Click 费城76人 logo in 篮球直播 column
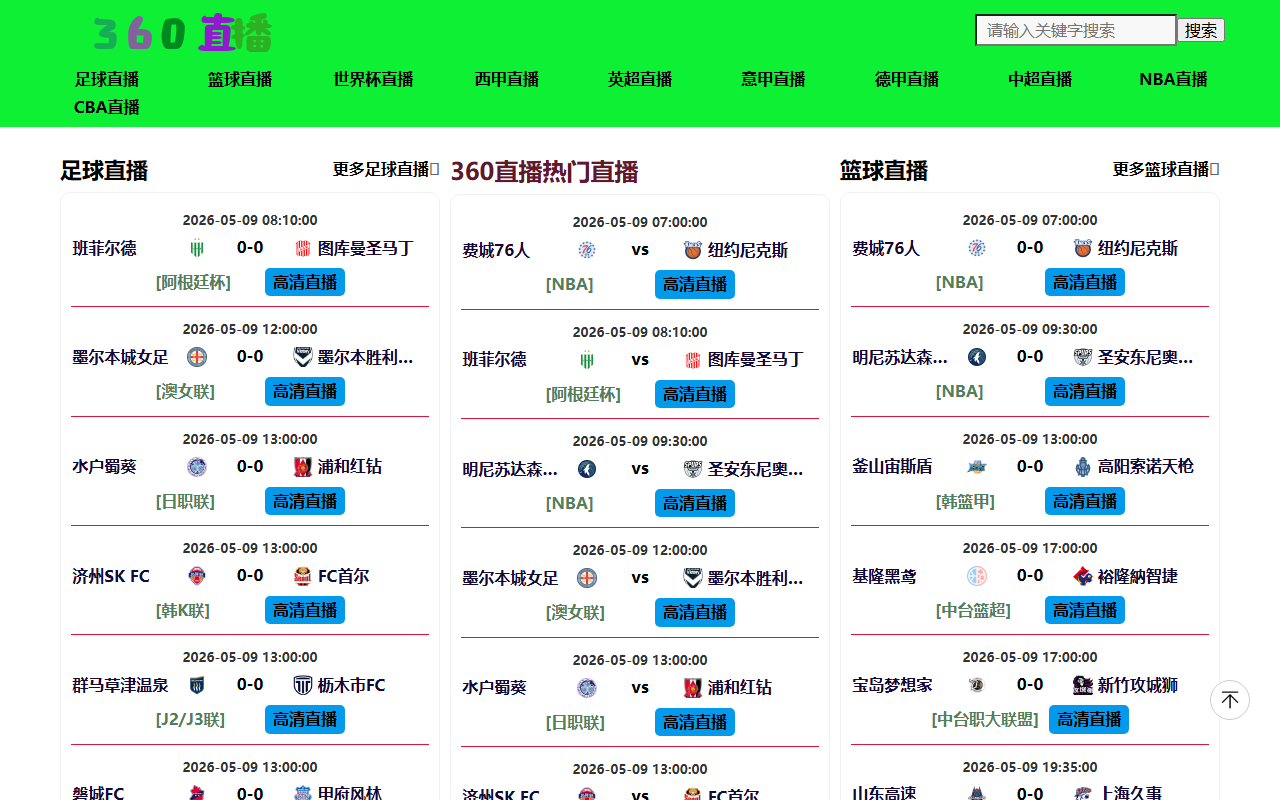The image size is (1280, 800). point(977,248)
